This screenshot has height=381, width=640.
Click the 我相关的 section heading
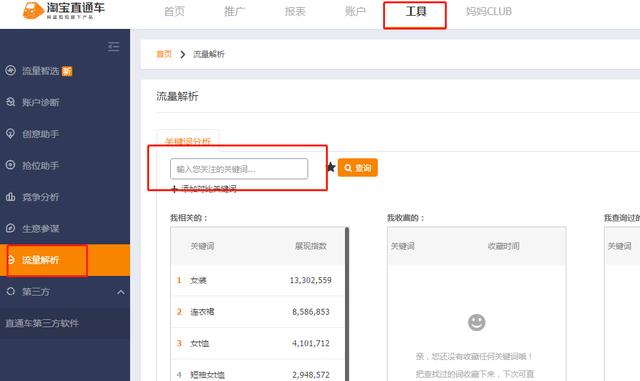[x=189, y=218]
